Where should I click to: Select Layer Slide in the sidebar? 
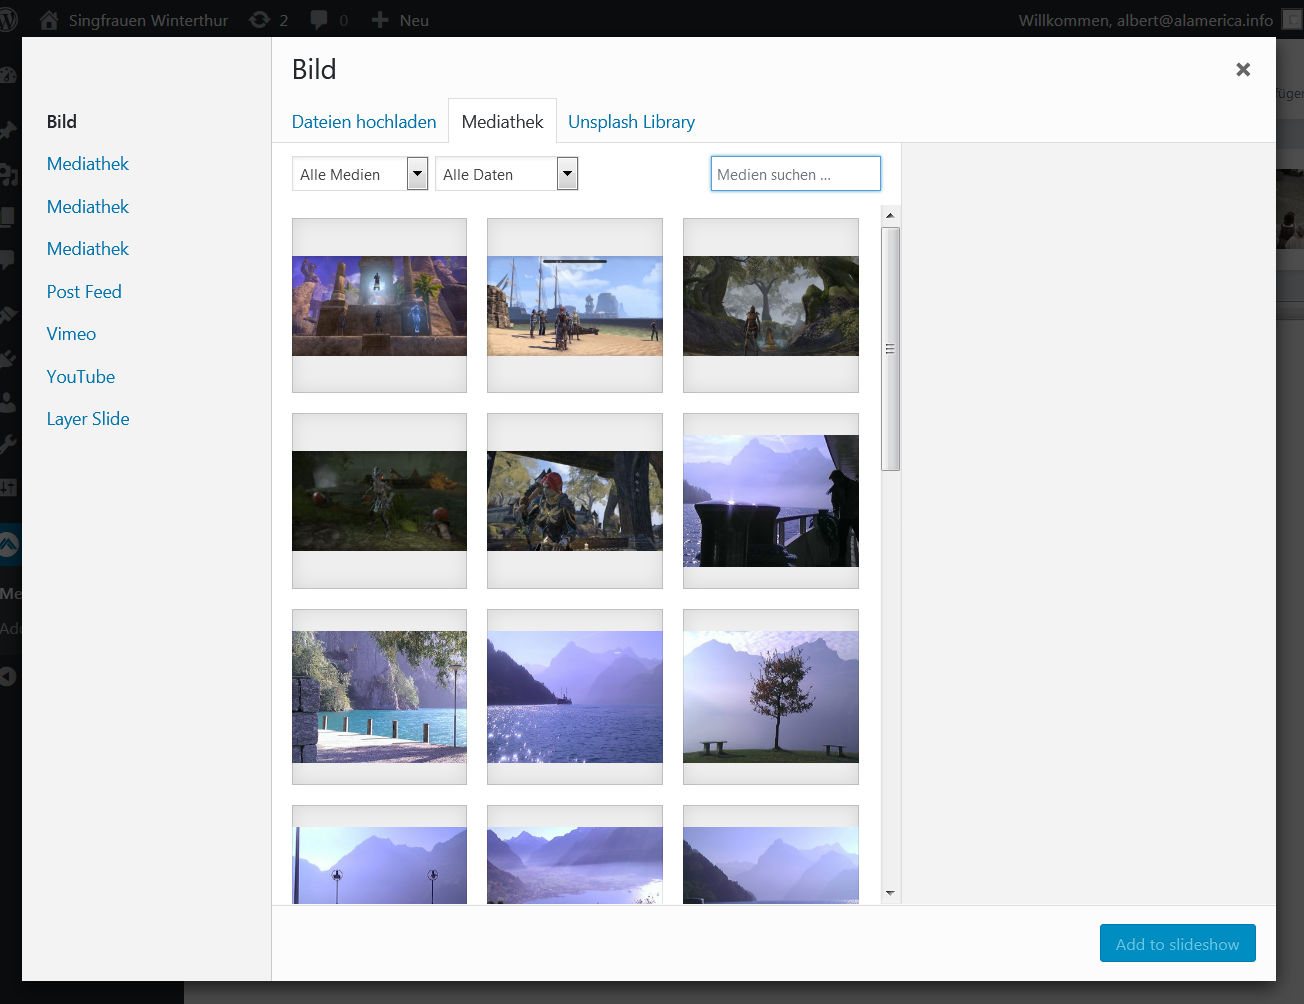click(88, 419)
